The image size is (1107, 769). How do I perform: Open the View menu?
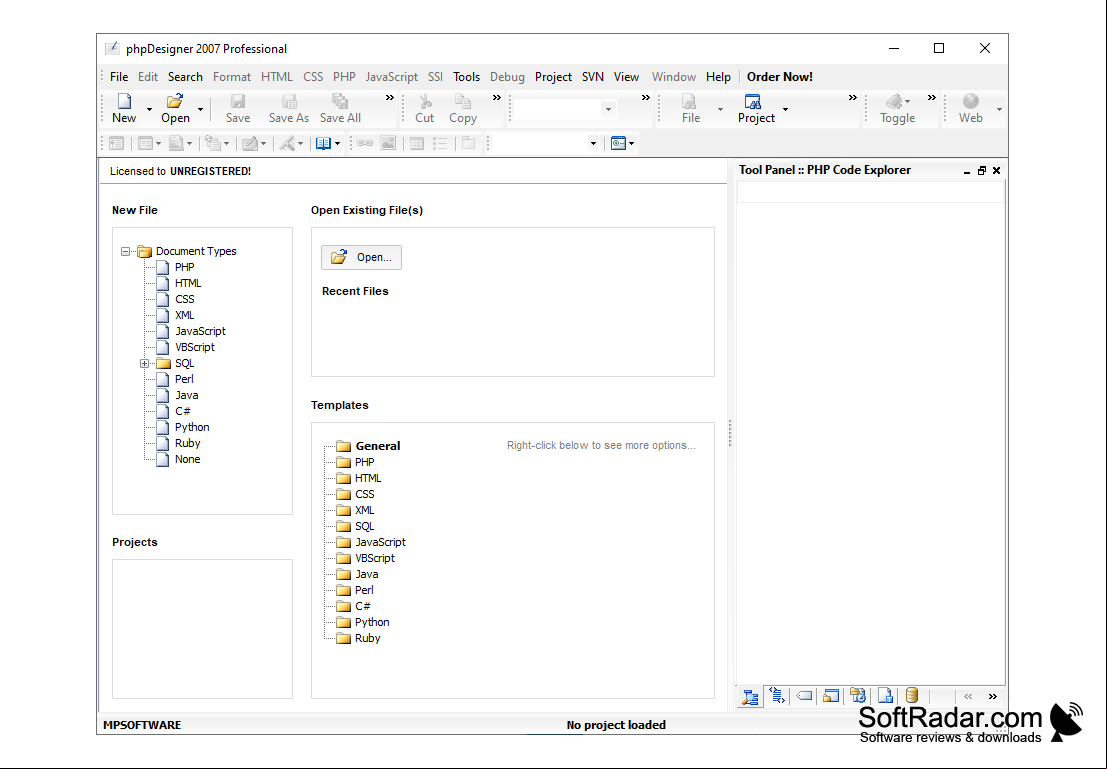point(626,77)
